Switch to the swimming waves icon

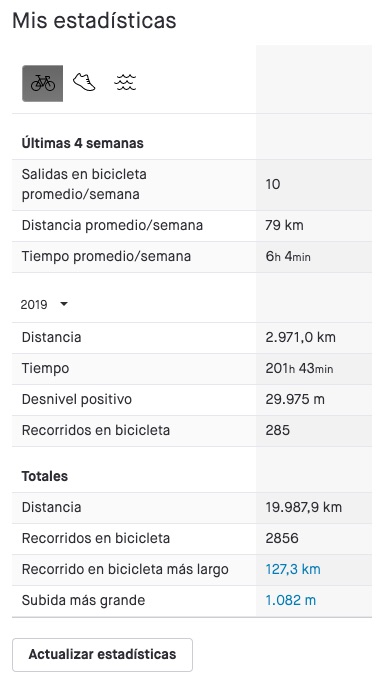click(x=125, y=82)
